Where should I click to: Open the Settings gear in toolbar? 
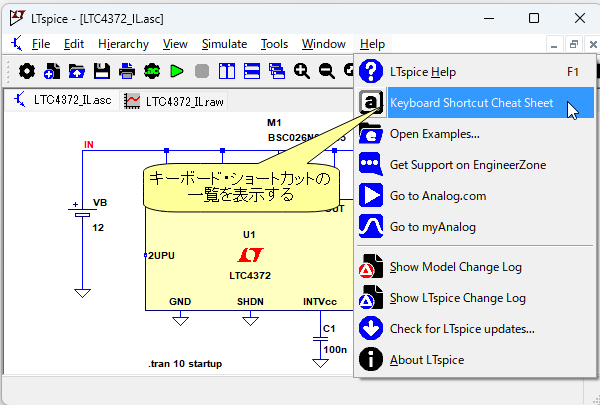pos(26,71)
